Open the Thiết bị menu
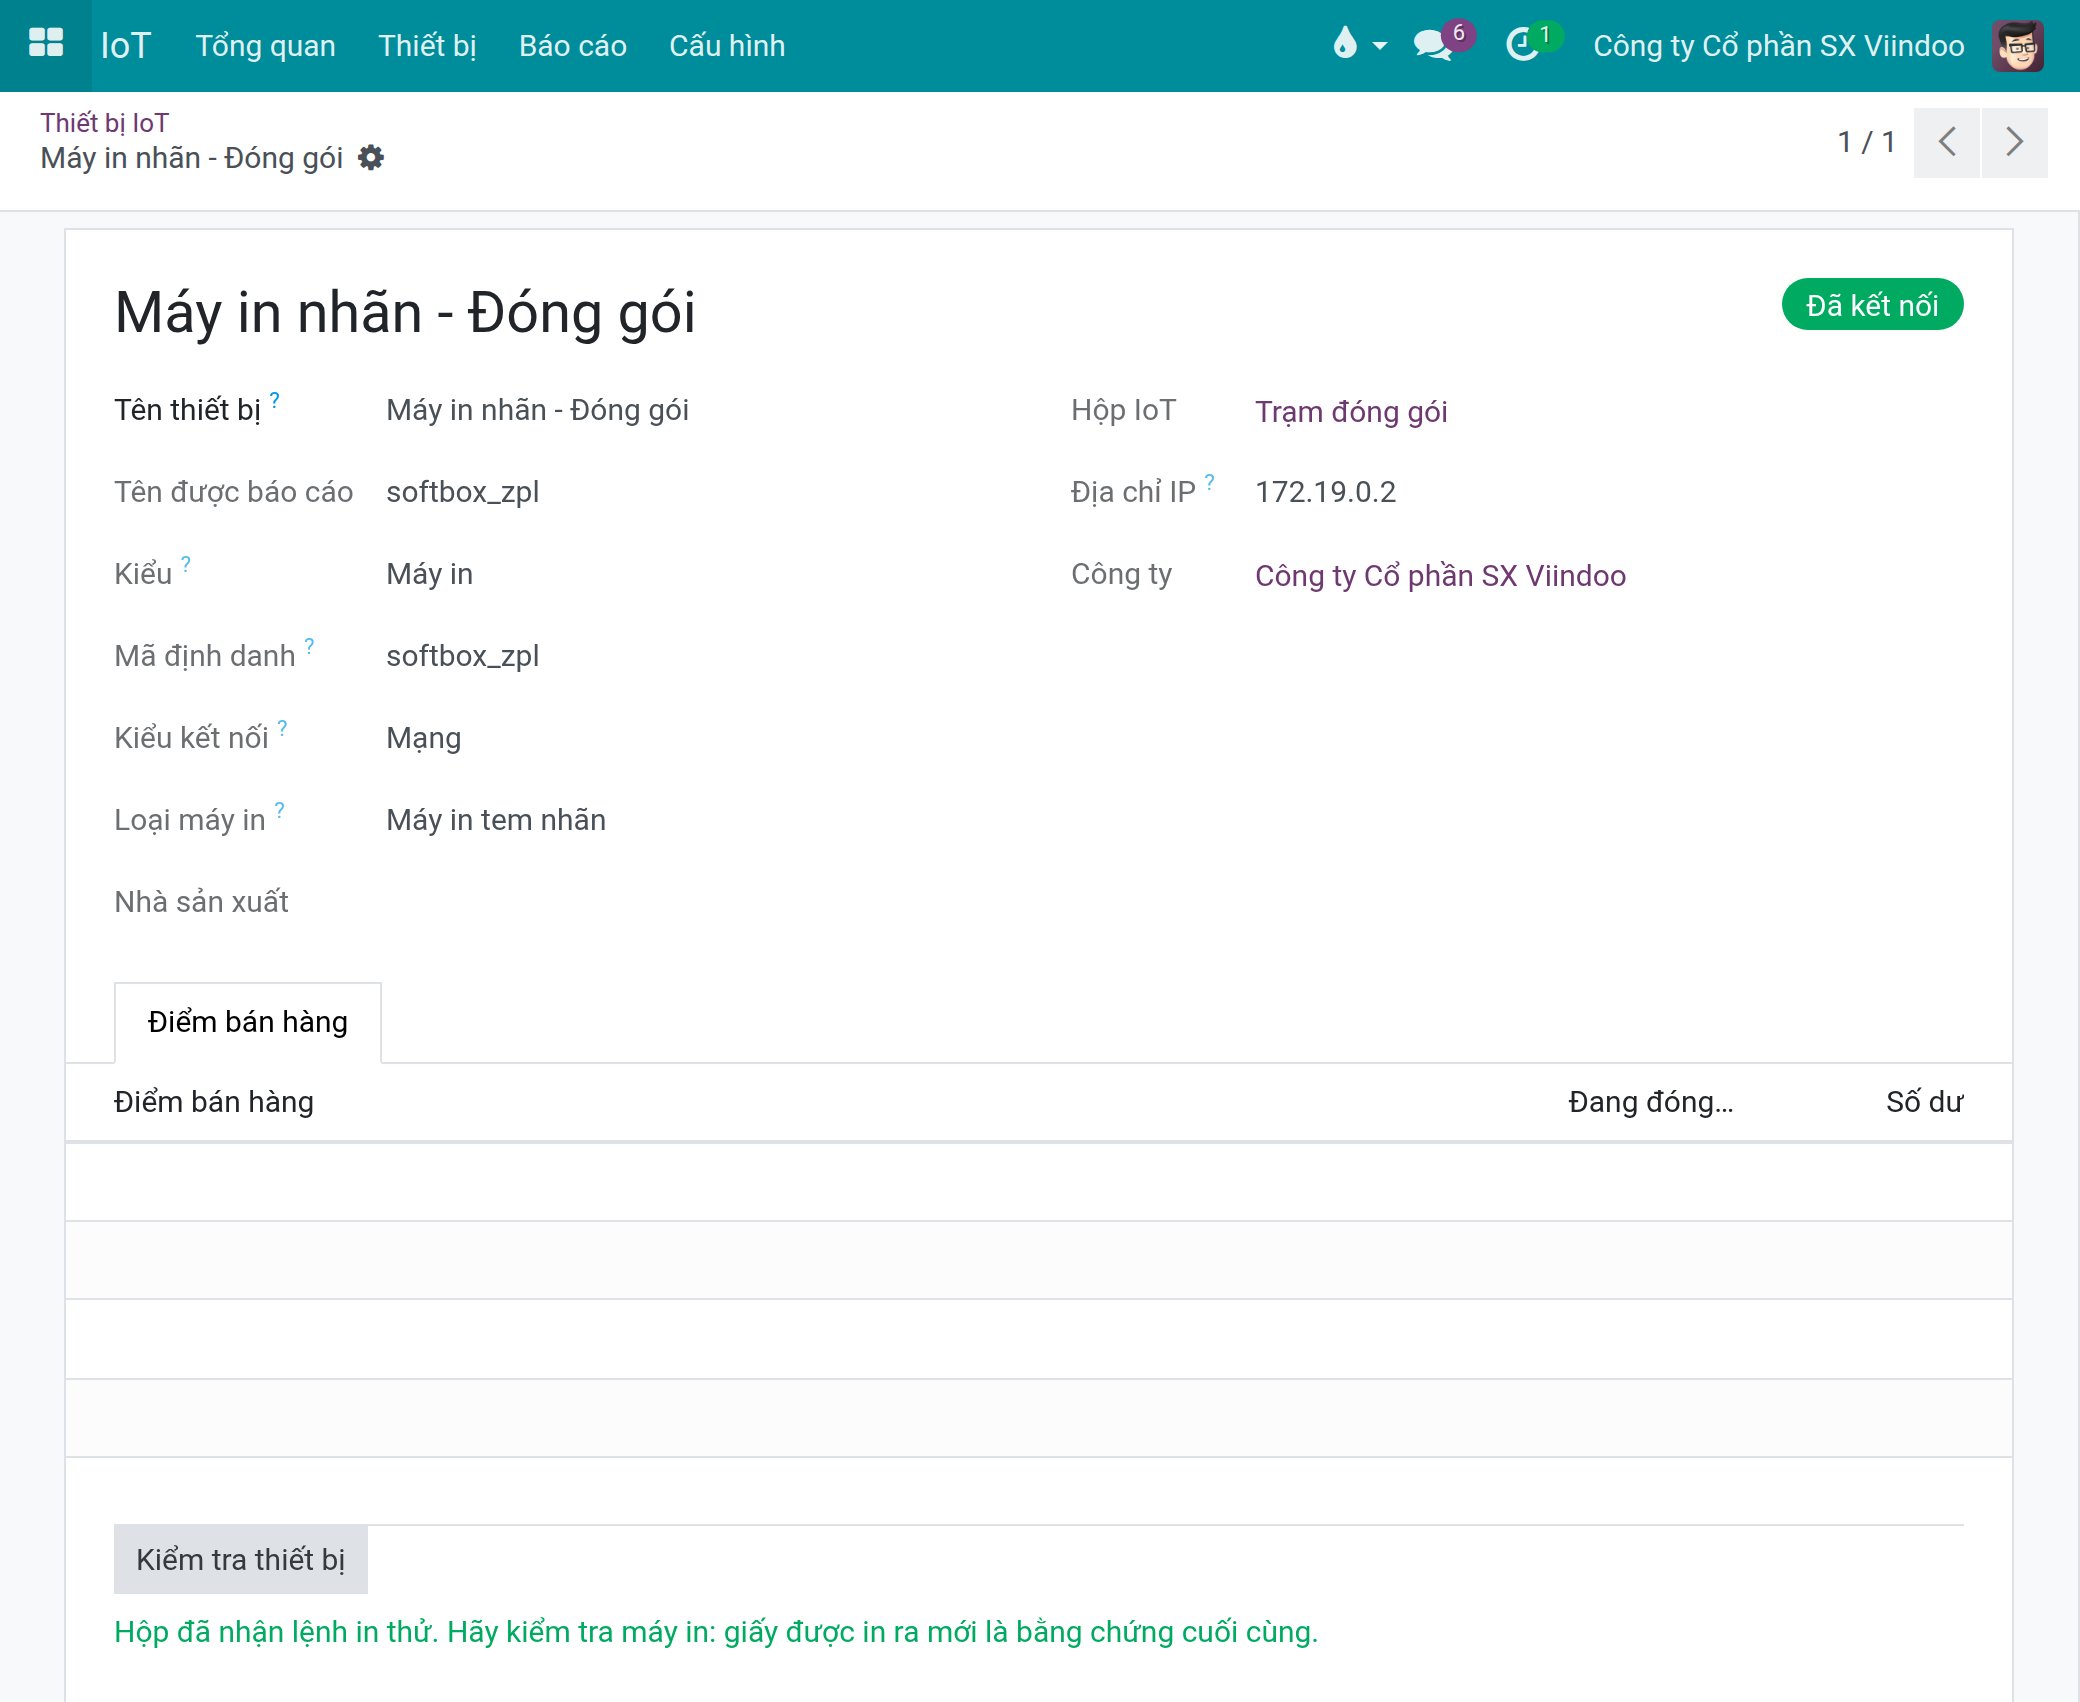 pyautogui.click(x=427, y=46)
